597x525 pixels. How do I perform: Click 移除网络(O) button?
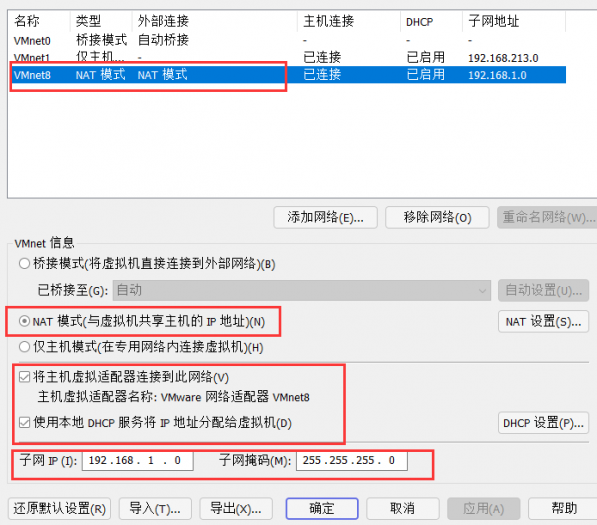(x=437, y=217)
